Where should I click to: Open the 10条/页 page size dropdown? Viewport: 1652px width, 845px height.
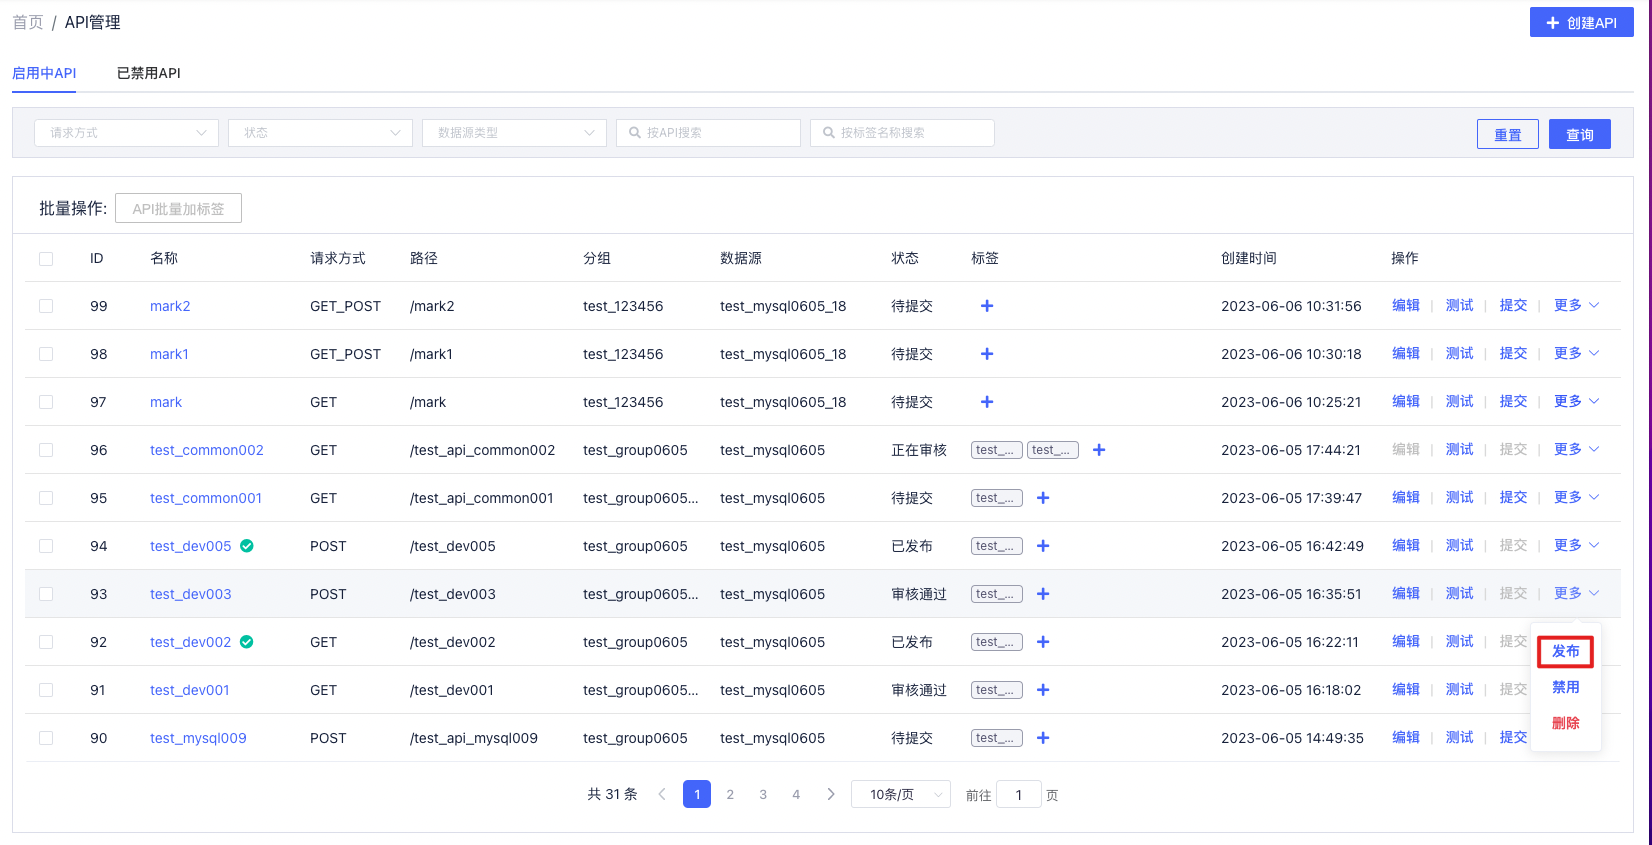point(901,794)
